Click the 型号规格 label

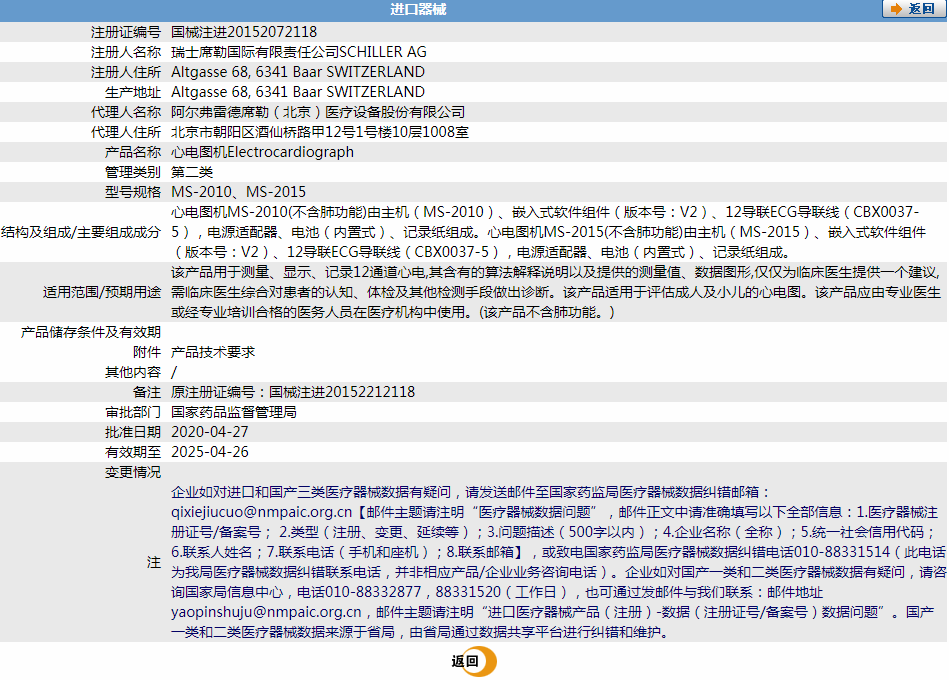(133, 192)
